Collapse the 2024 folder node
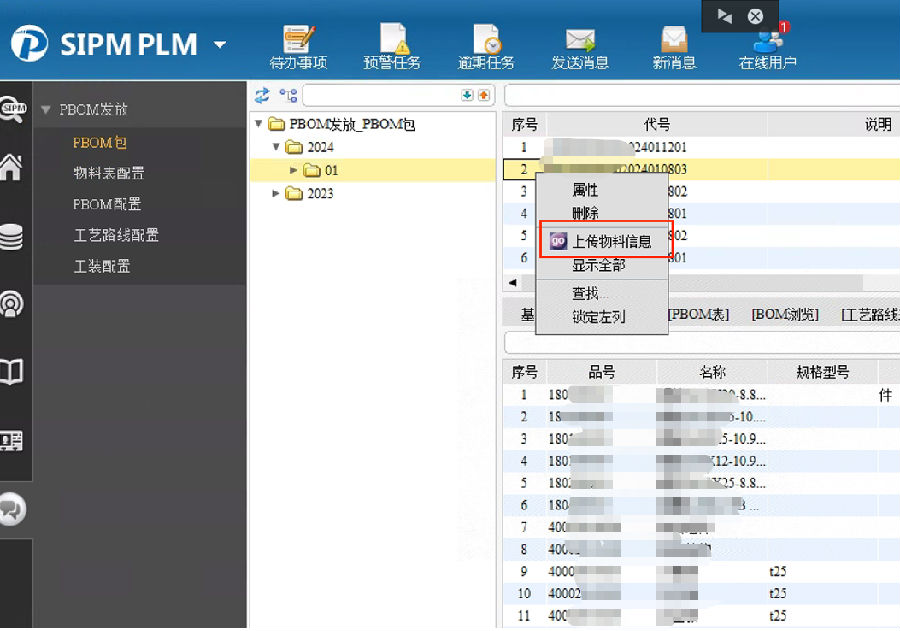900x631 pixels. pos(276,147)
